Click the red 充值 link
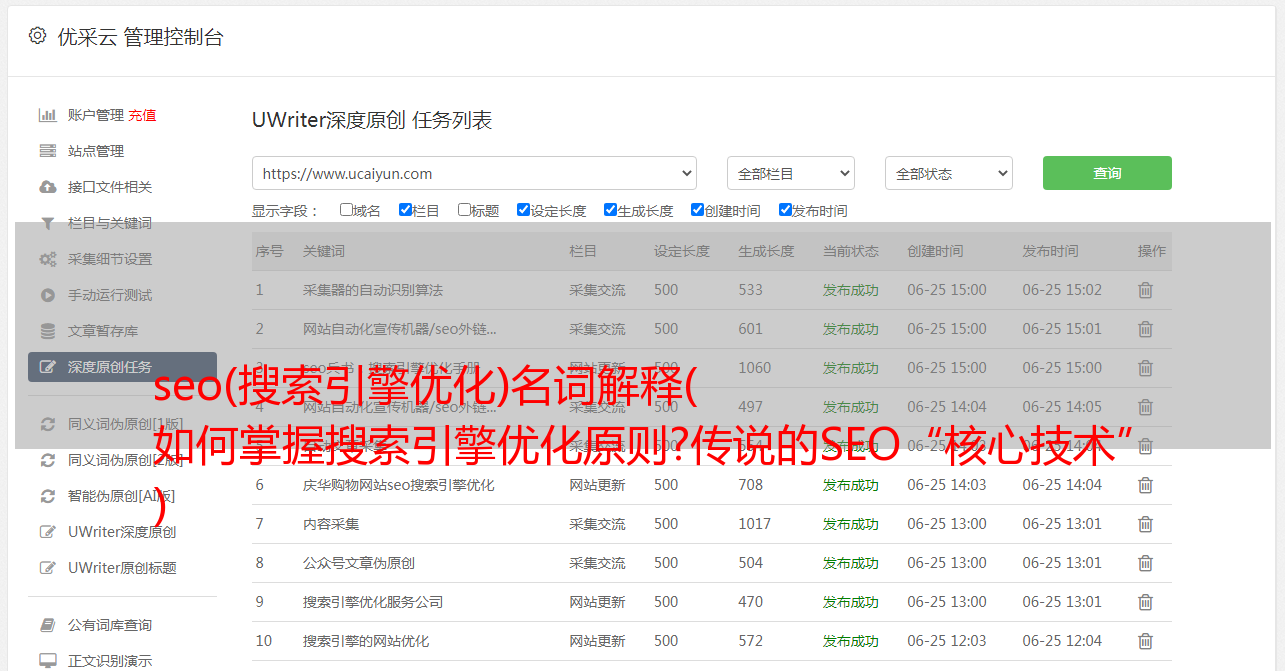The width and height of the screenshot is (1285, 671). [x=142, y=115]
